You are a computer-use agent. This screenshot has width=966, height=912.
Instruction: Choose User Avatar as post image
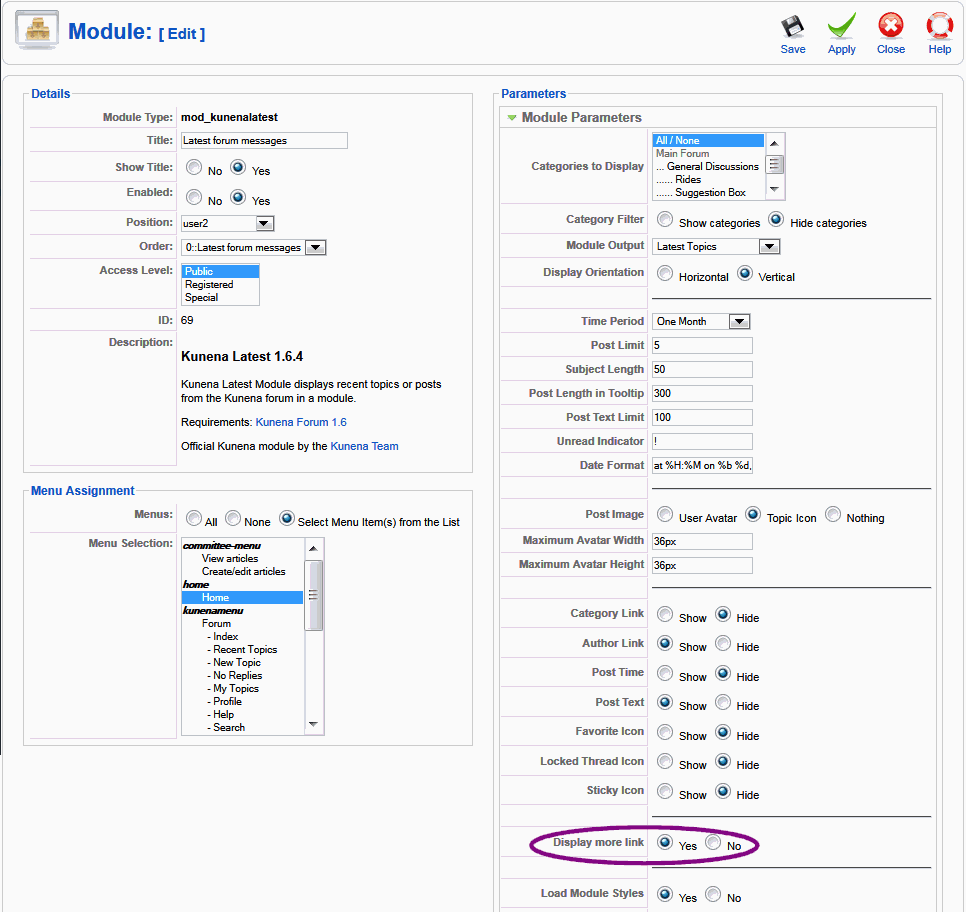click(665, 515)
